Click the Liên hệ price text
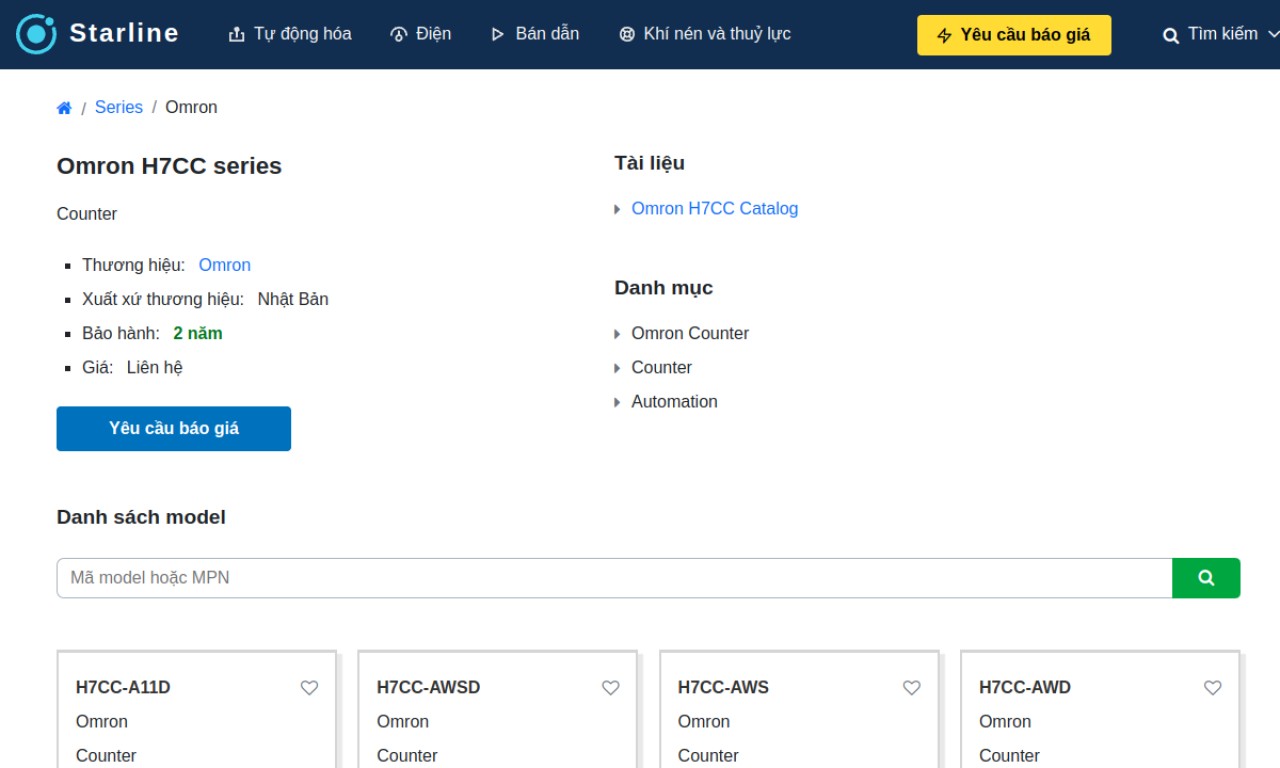The height and width of the screenshot is (768, 1280). [x=155, y=367]
